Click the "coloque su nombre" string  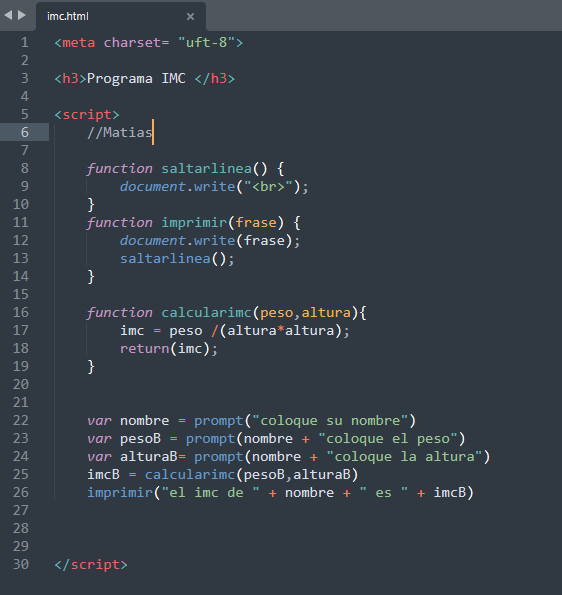coord(331,420)
